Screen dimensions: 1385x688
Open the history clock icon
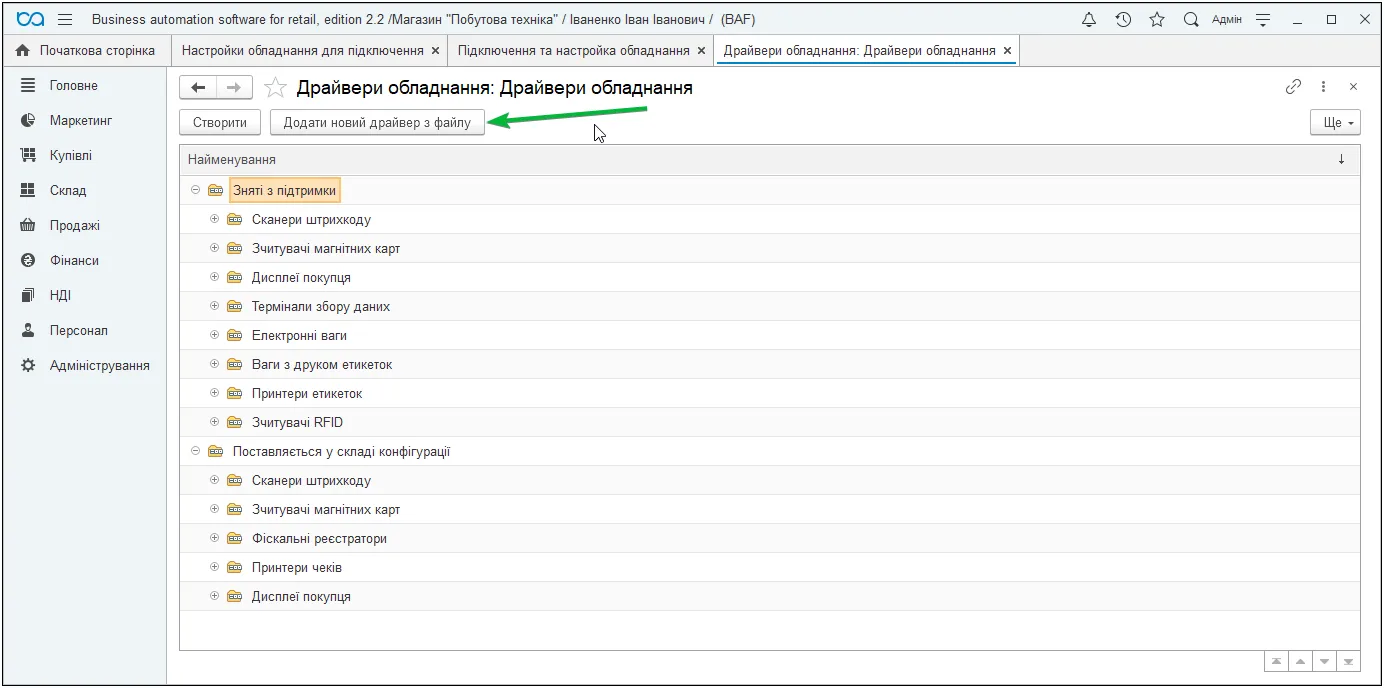[x=1123, y=19]
